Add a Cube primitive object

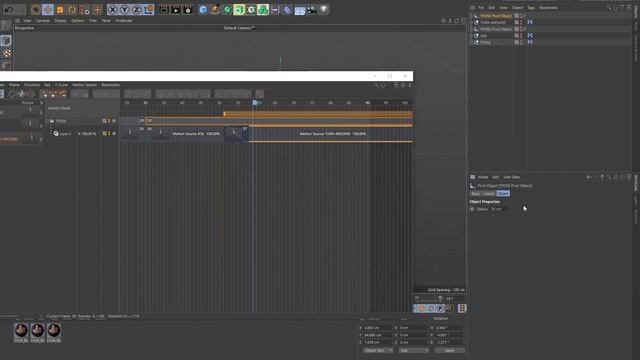pyautogui.click(x=203, y=9)
